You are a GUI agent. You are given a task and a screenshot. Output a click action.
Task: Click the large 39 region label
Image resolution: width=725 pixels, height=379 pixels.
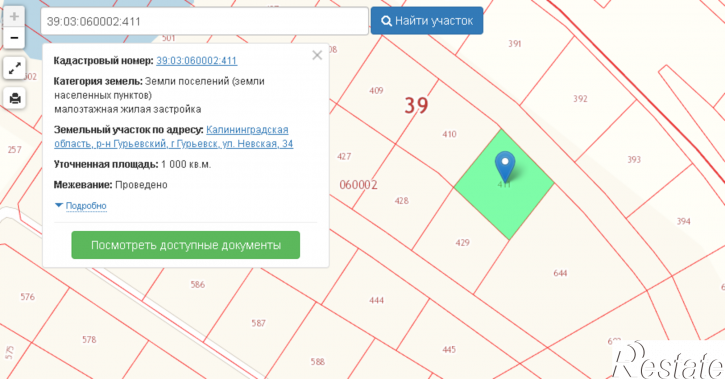(416, 105)
